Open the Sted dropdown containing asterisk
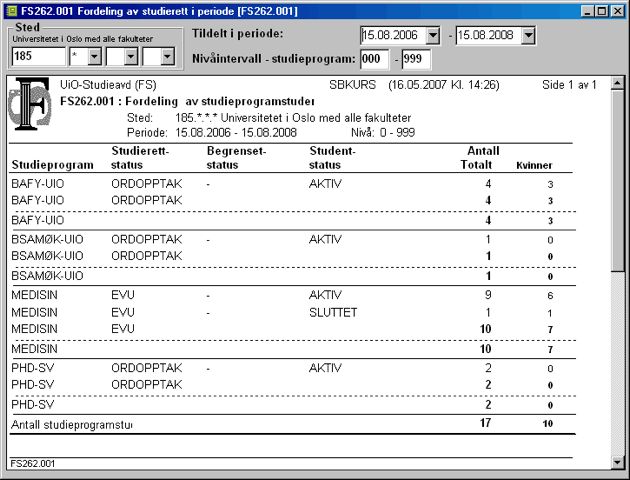 [x=94, y=57]
